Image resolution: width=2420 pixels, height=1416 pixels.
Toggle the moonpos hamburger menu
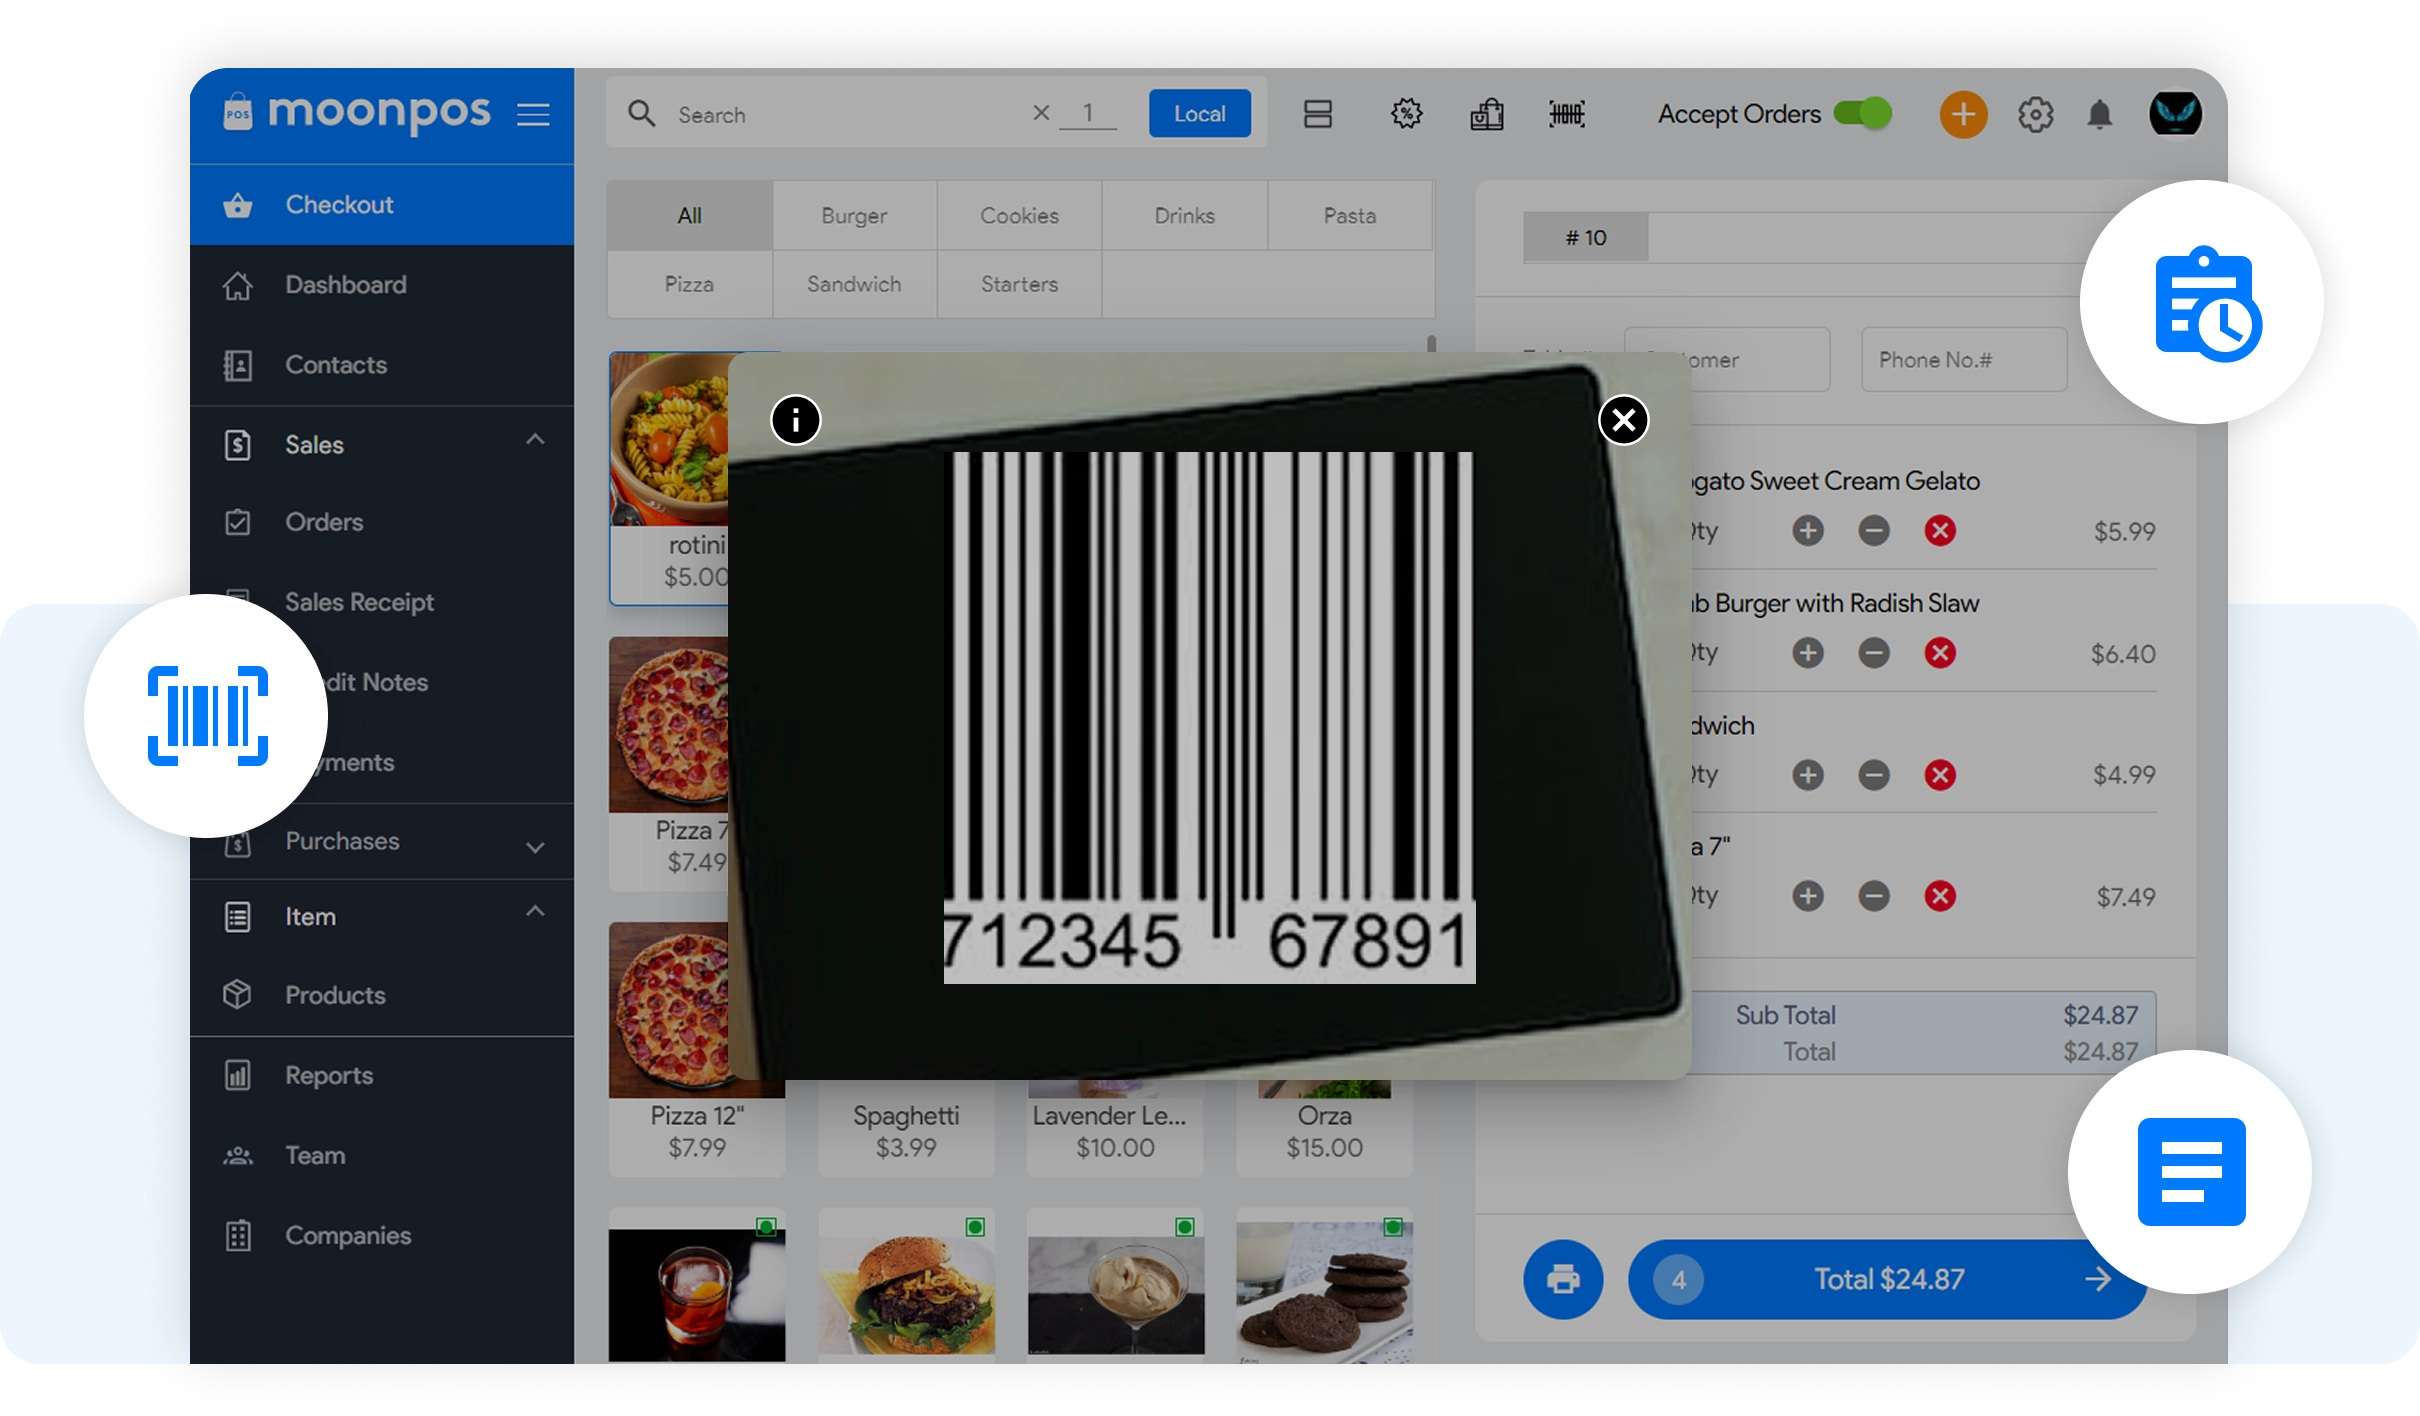pos(533,115)
